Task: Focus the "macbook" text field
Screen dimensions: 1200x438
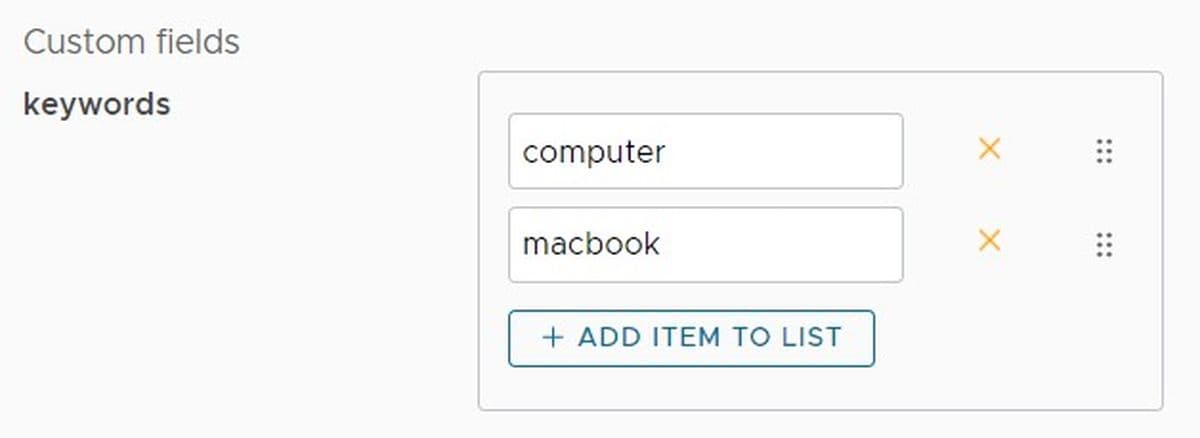Action: pyautogui.click(x=705, y=244)
